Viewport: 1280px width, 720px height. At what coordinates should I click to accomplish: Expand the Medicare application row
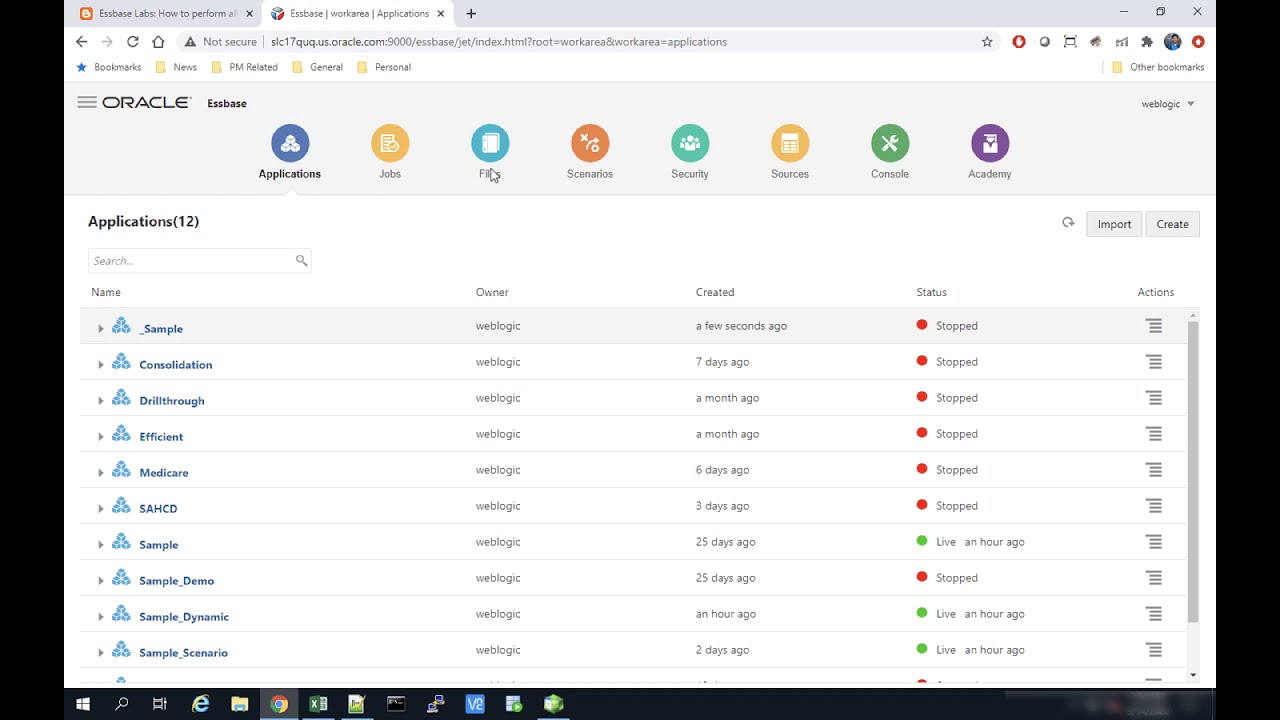[101, 473]
